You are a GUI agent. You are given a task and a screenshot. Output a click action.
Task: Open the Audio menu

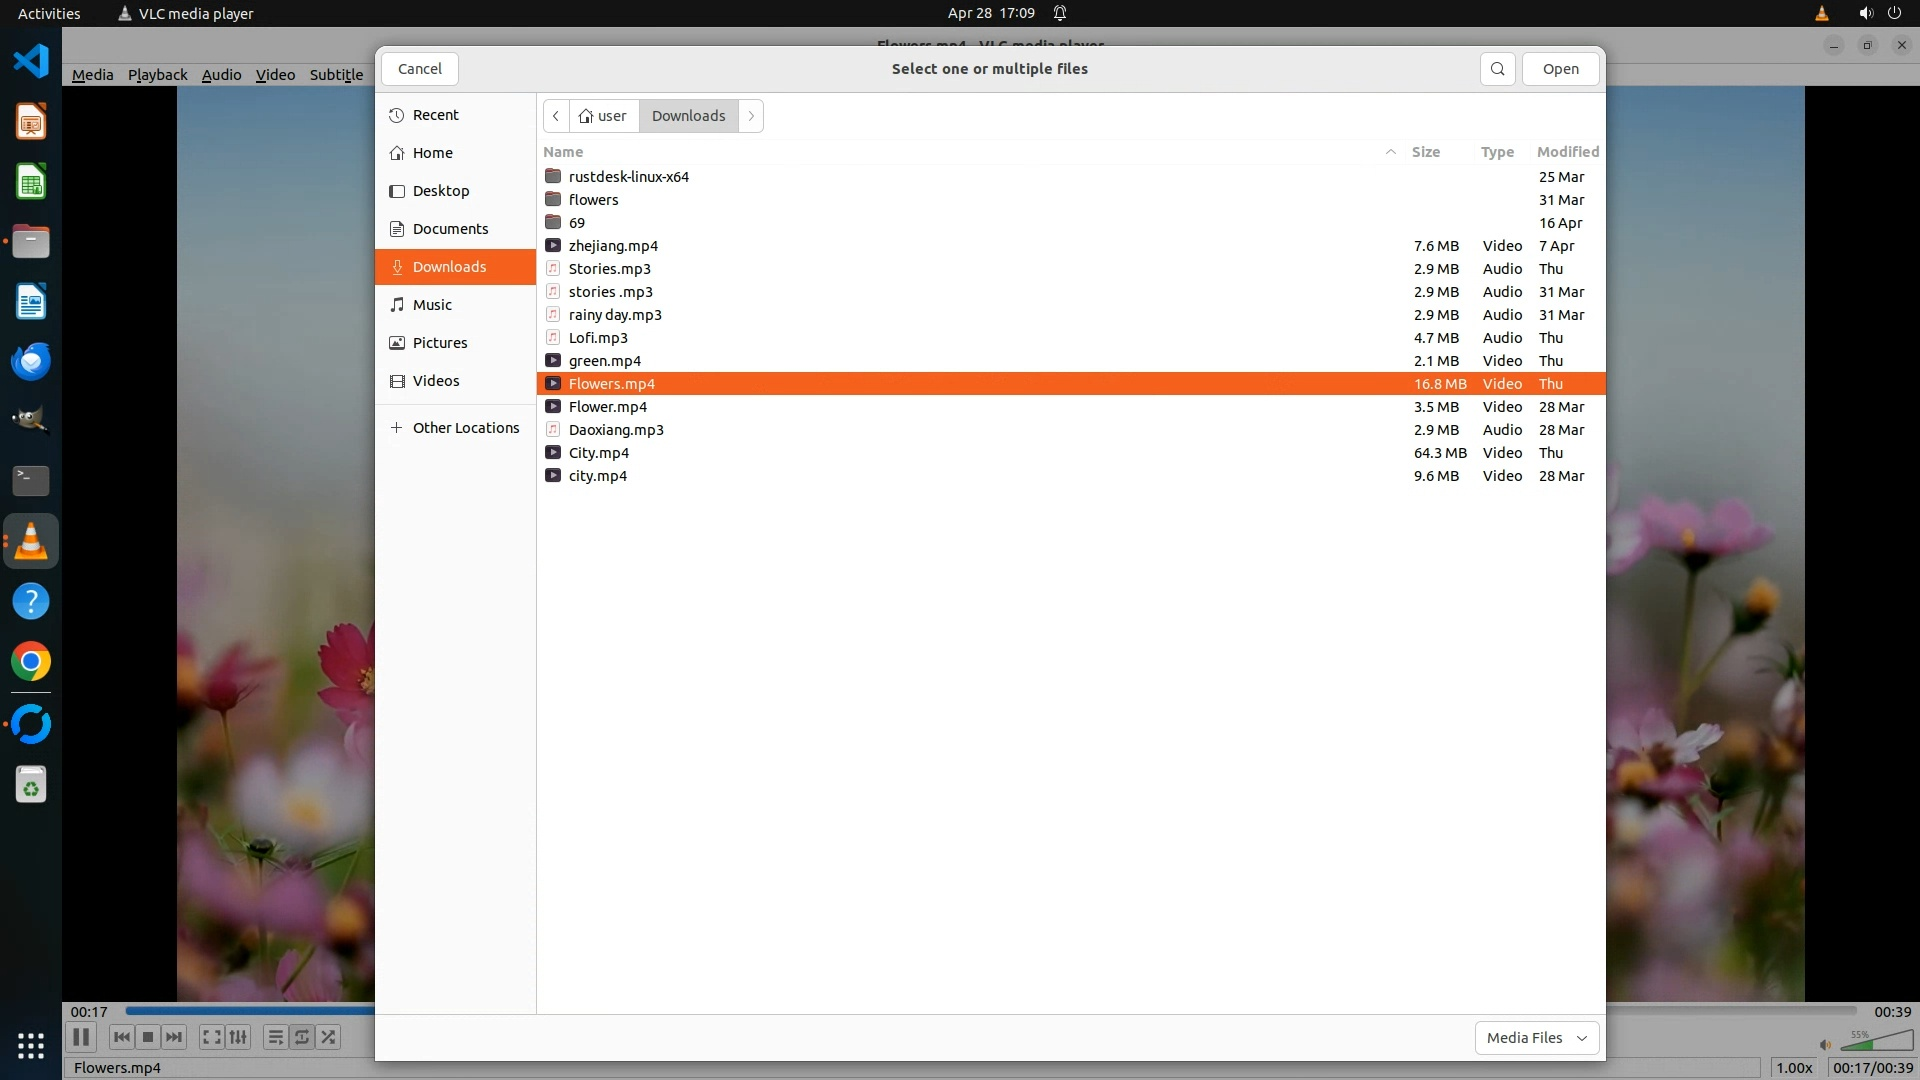point(221,75)
